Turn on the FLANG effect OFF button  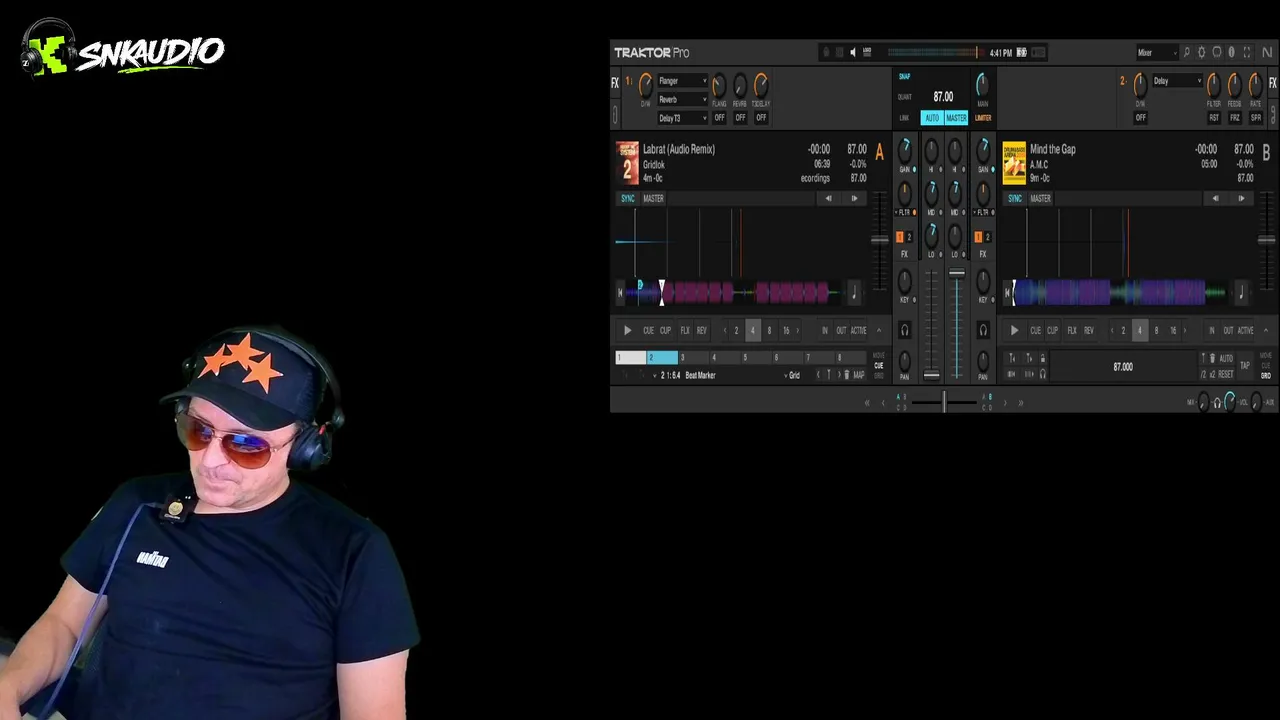coord(719,118)
